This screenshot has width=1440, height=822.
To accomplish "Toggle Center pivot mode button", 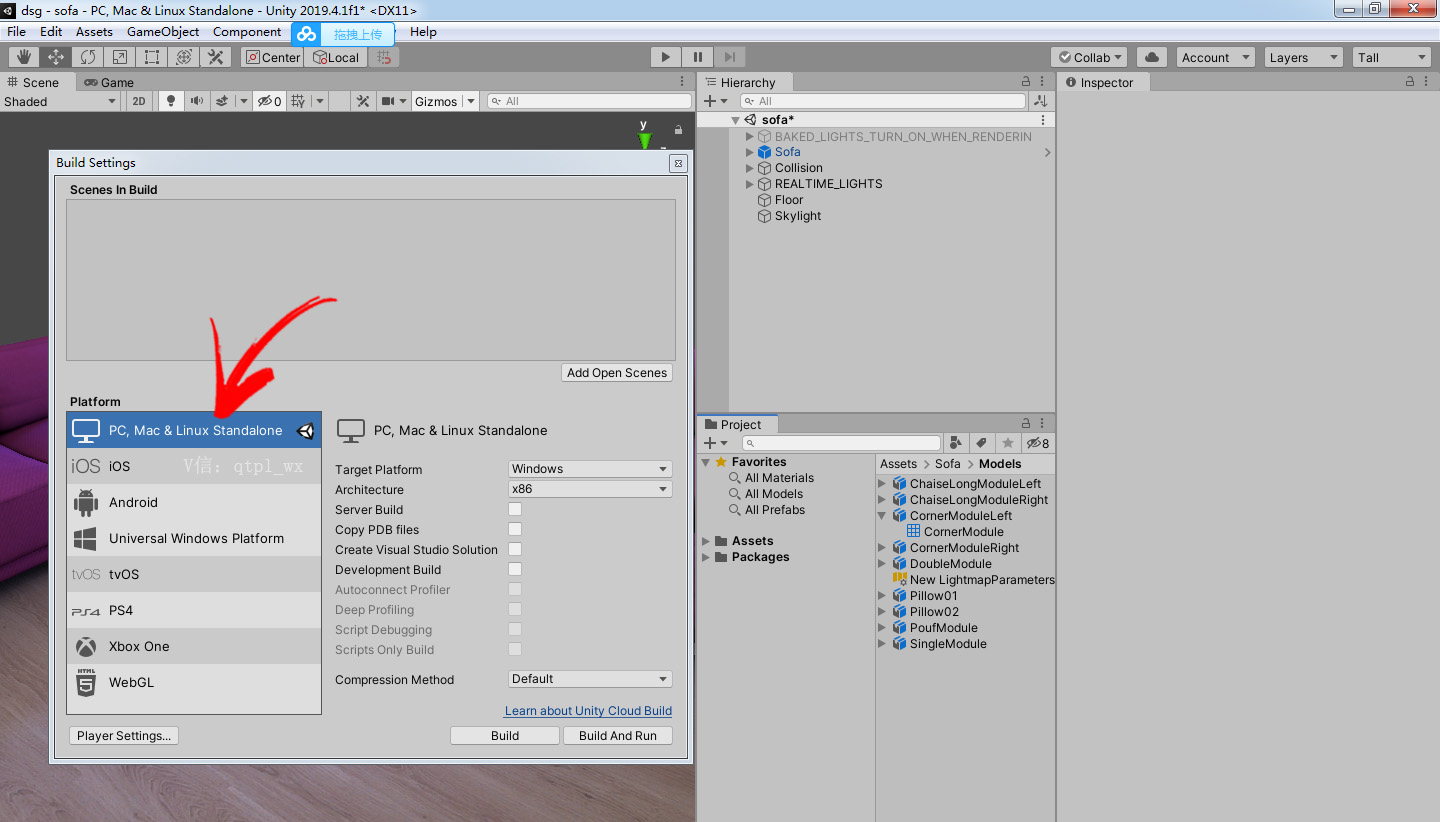I will point(272,57).
